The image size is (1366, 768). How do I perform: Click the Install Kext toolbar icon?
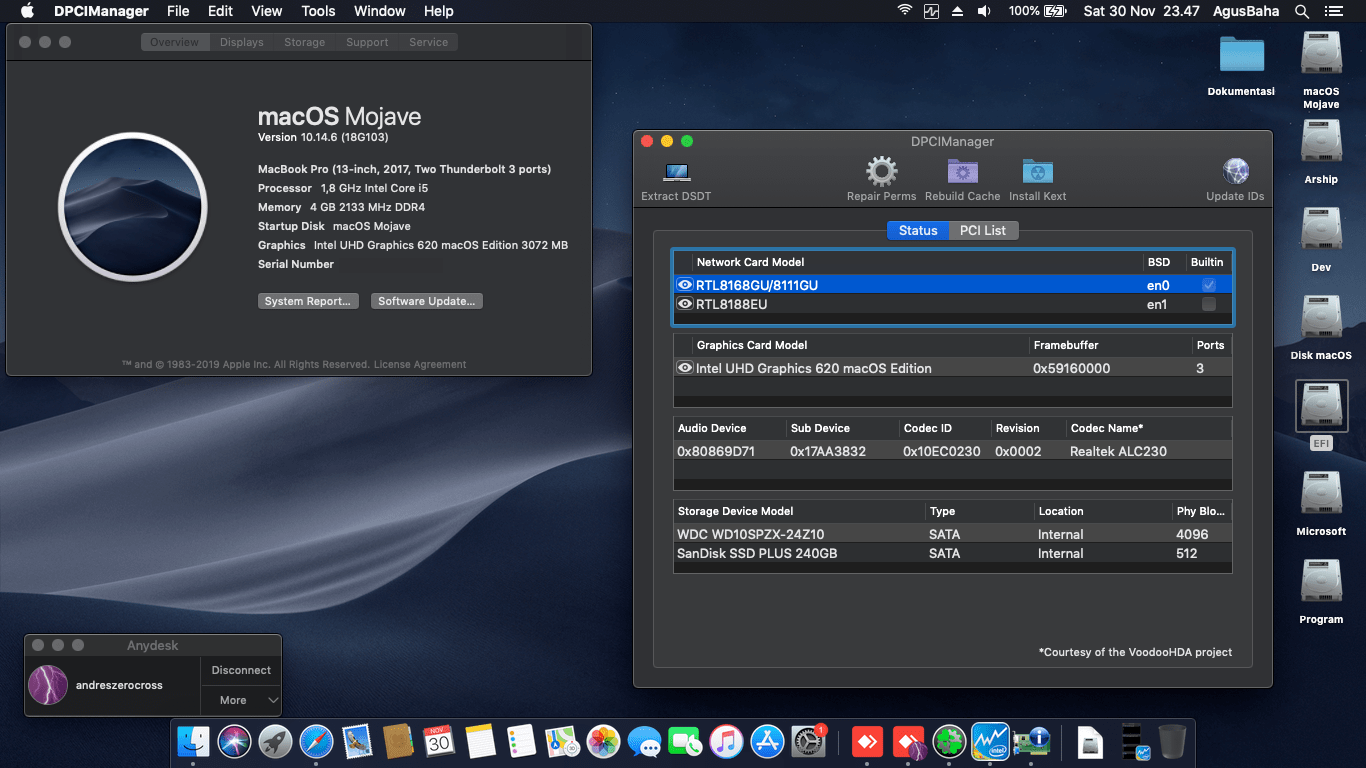[1037, 172]
